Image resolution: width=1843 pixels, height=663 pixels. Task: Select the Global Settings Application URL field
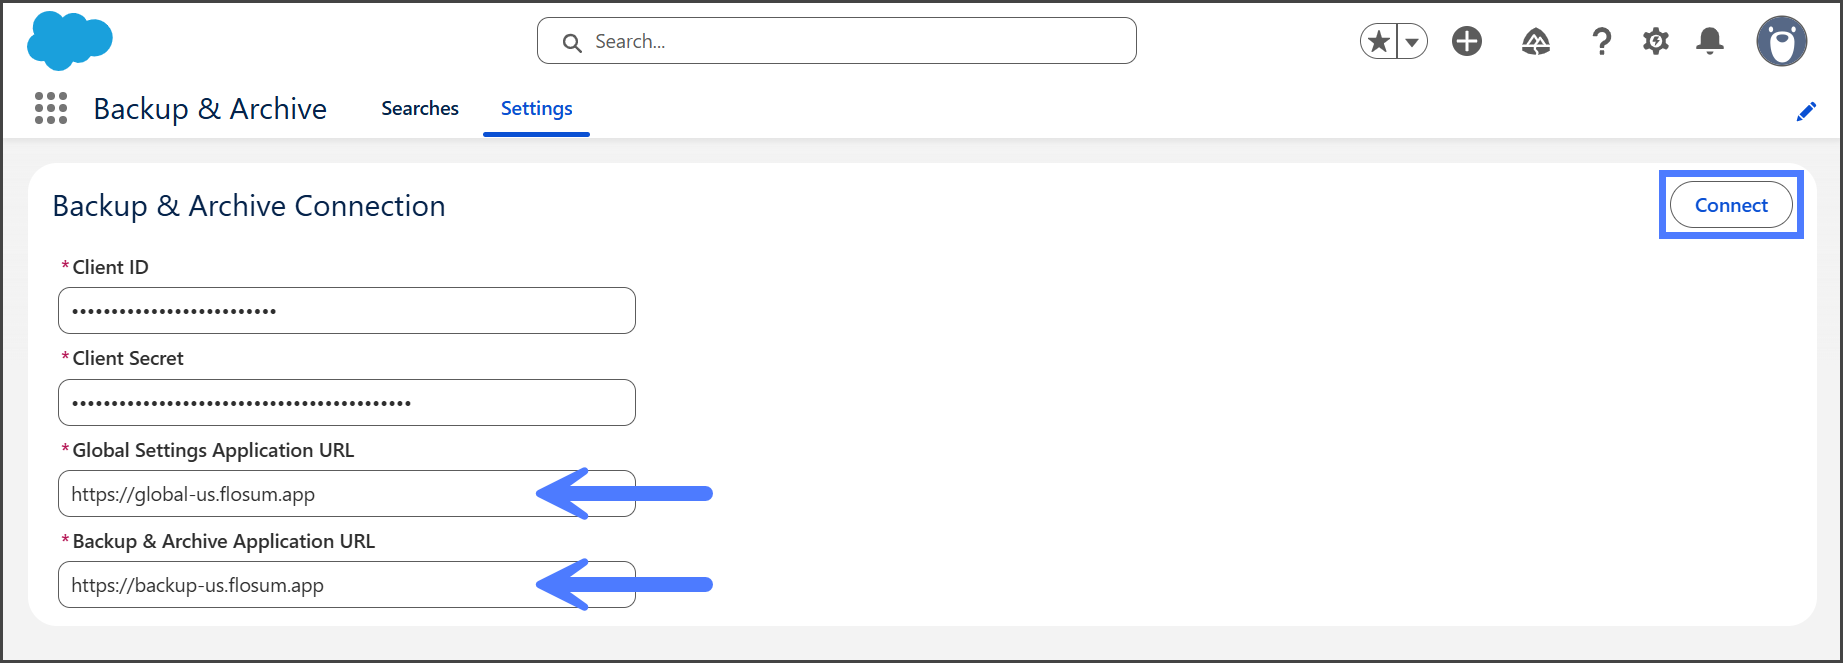pyautogui.click(x=300, y=494)
